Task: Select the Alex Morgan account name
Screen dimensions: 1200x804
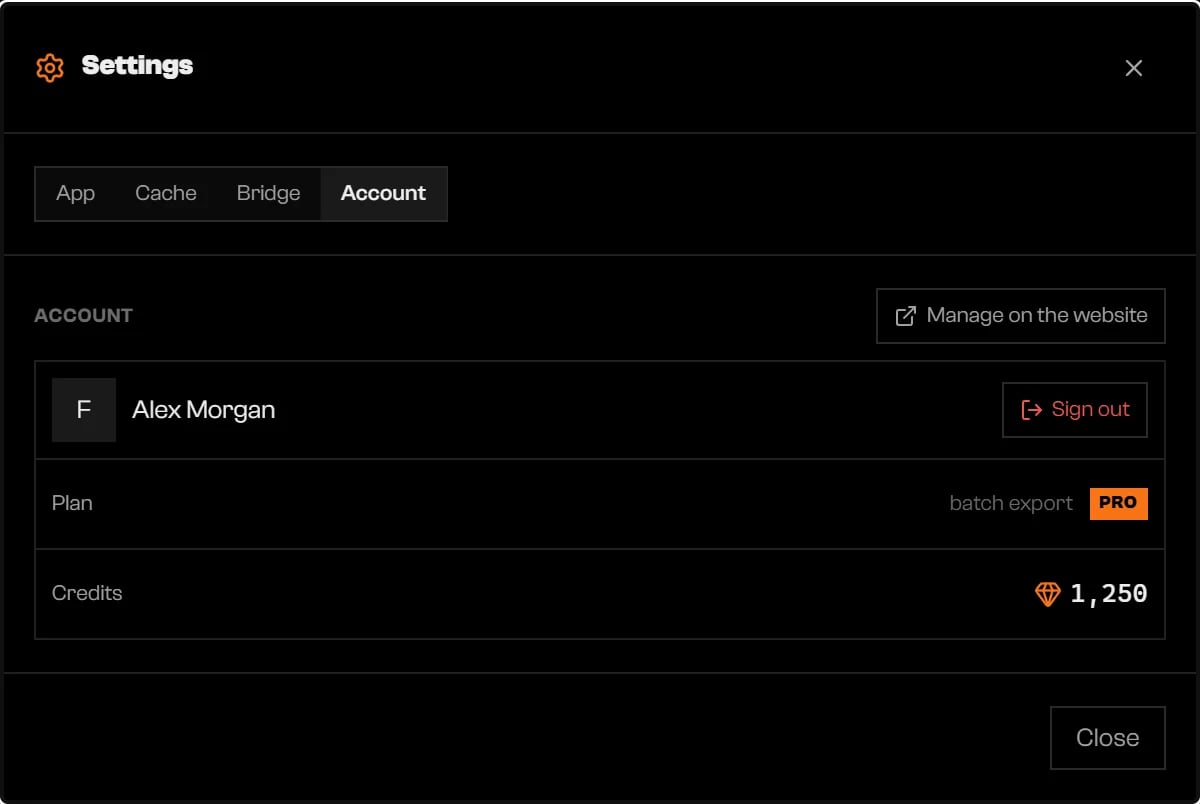Action: 204,410
